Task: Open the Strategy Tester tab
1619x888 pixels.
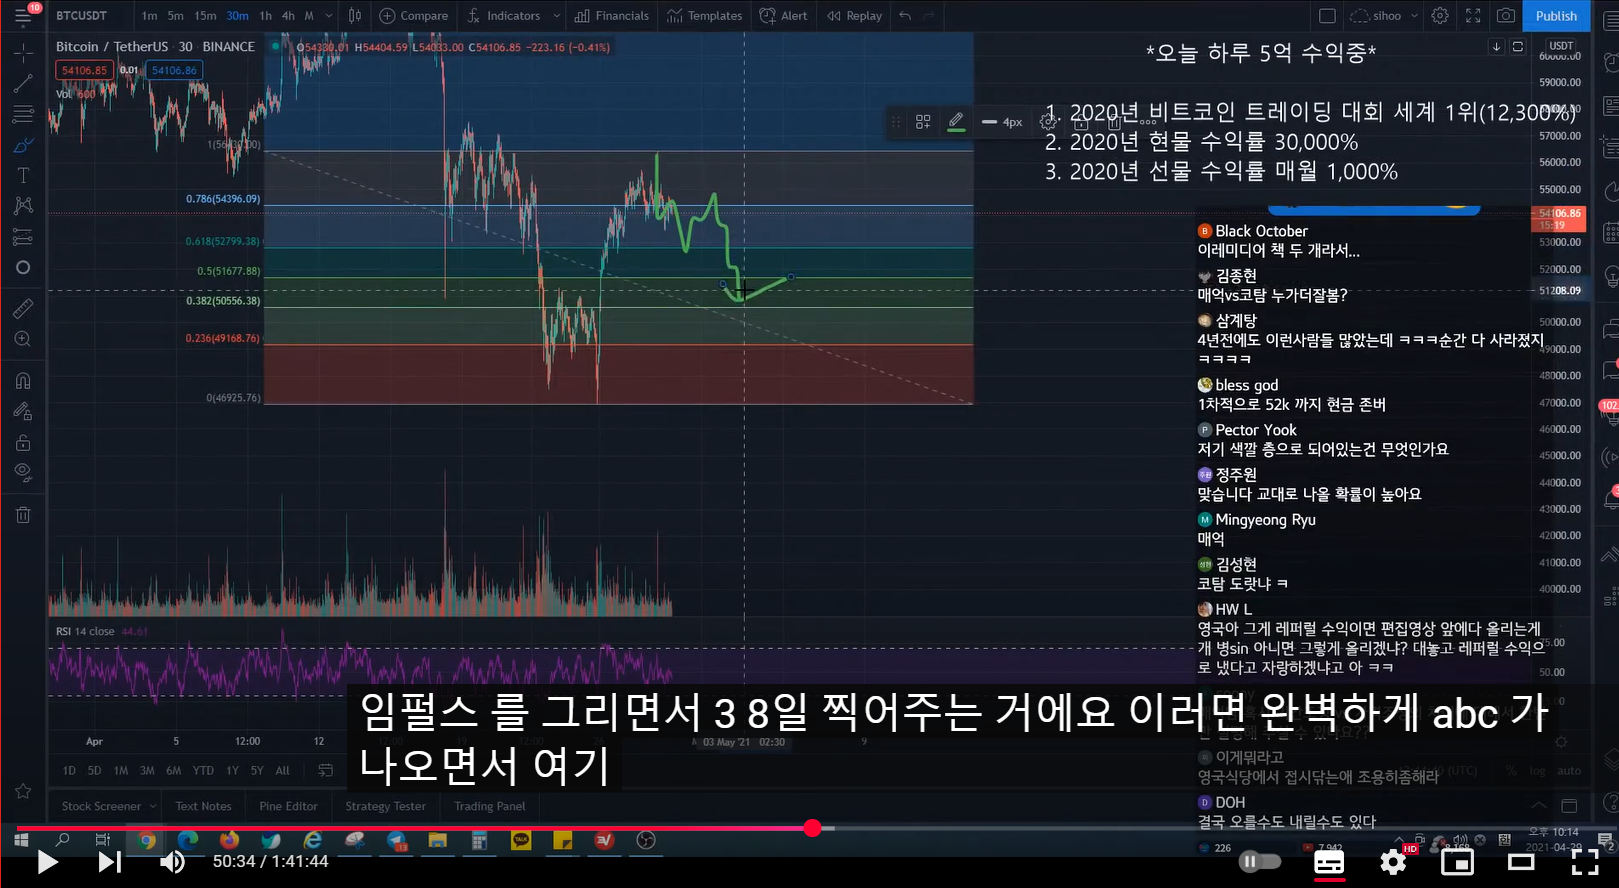Action: tap(385, 806)
